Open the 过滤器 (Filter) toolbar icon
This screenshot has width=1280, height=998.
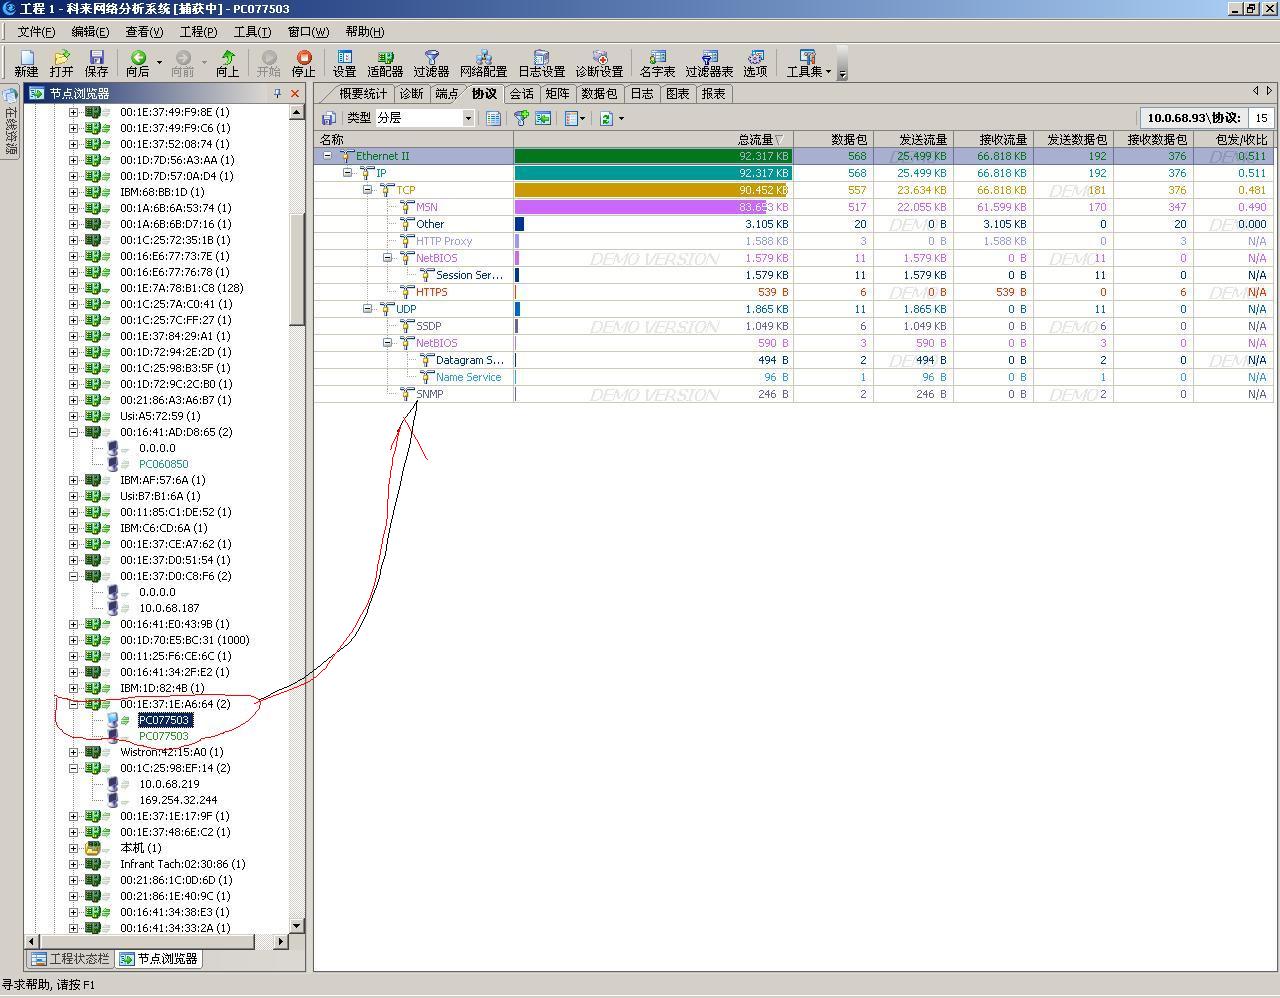[431, 63]
